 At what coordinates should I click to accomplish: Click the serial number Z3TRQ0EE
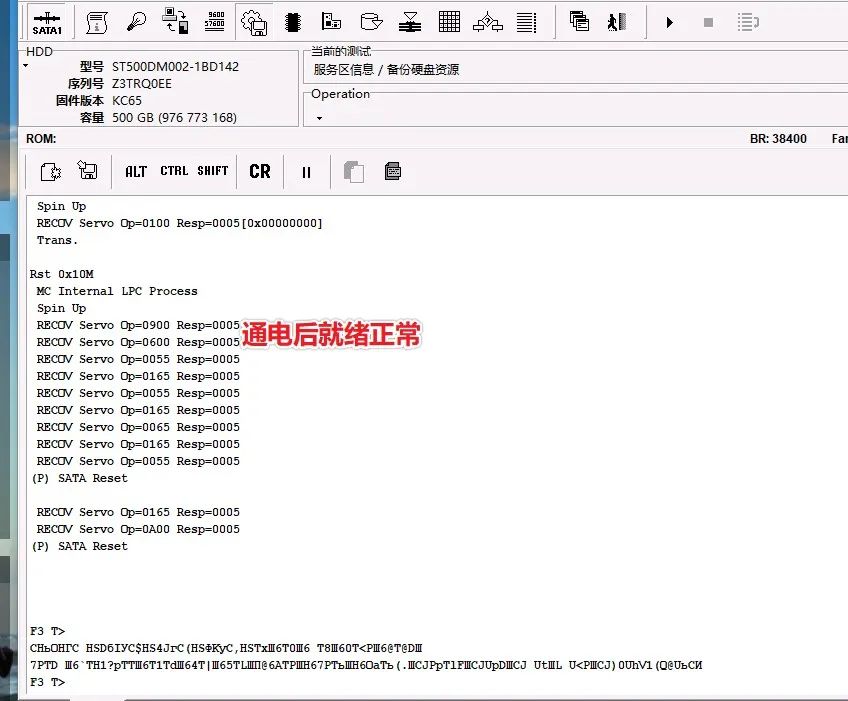142,84
